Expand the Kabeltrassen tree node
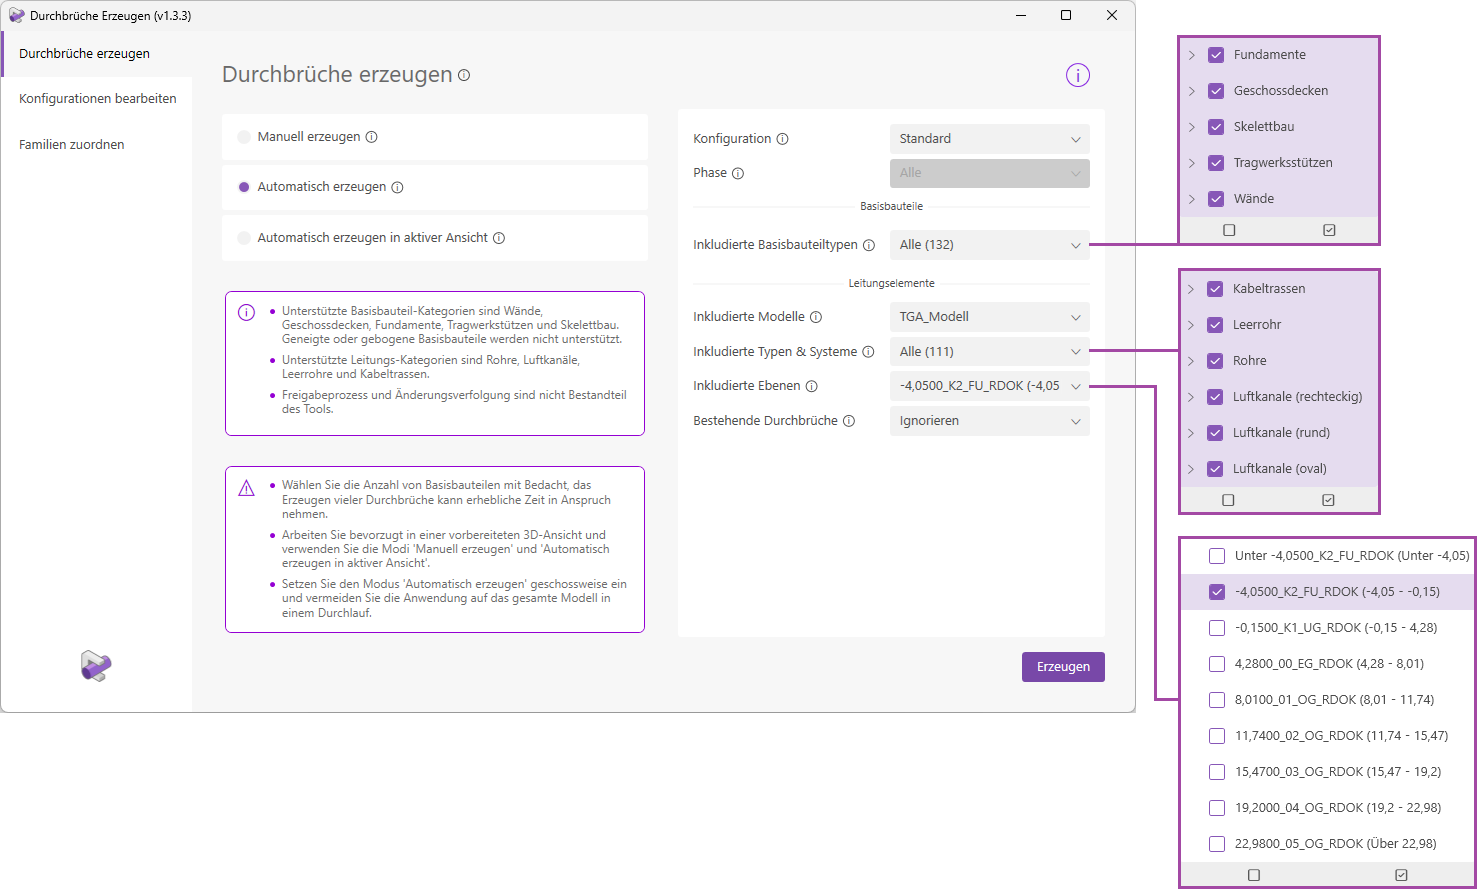 tap(1191, 289)
